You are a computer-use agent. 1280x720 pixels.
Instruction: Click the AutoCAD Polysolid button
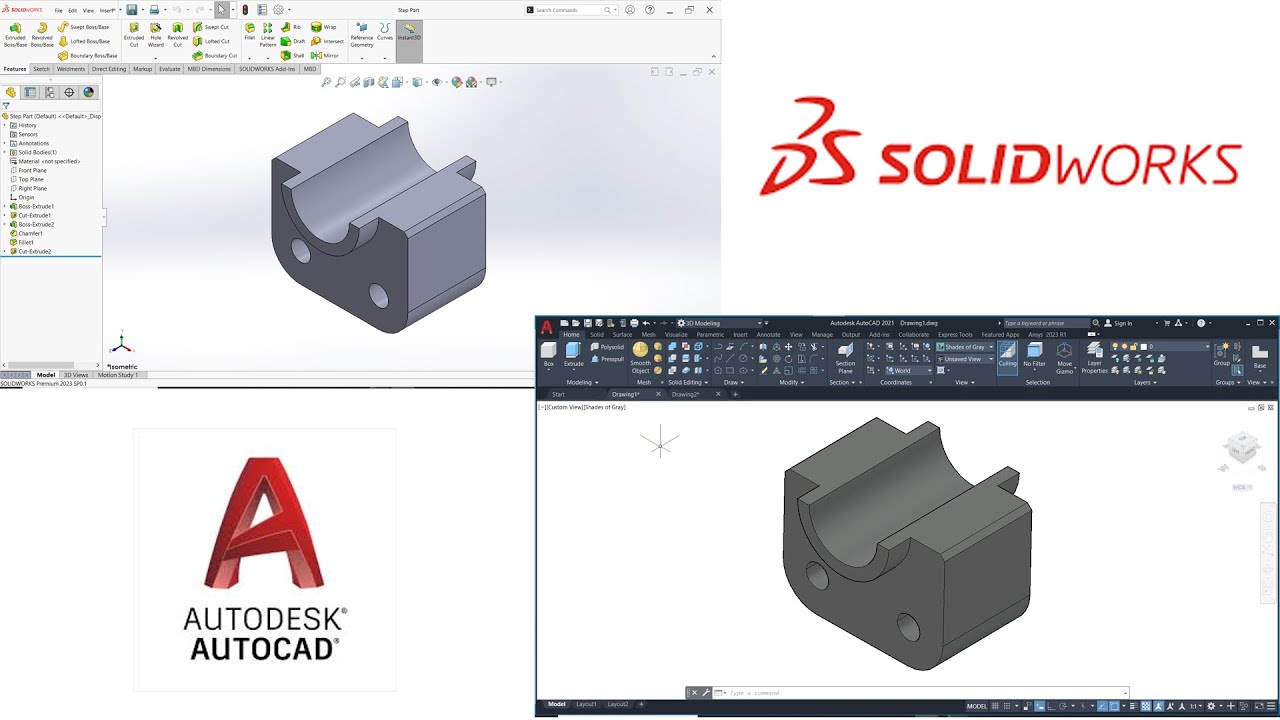pos(607,347)
